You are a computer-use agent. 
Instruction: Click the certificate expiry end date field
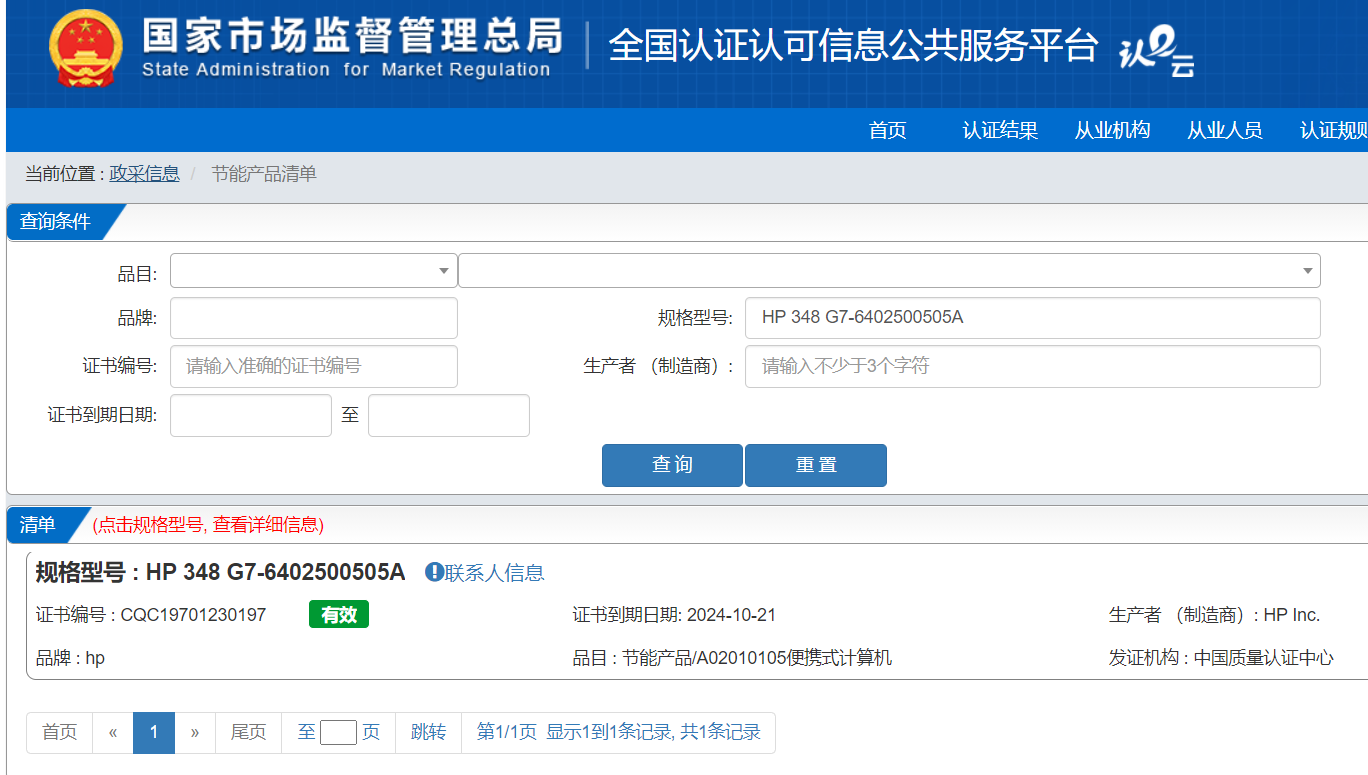pyautogui.click(x=449, y=415)
